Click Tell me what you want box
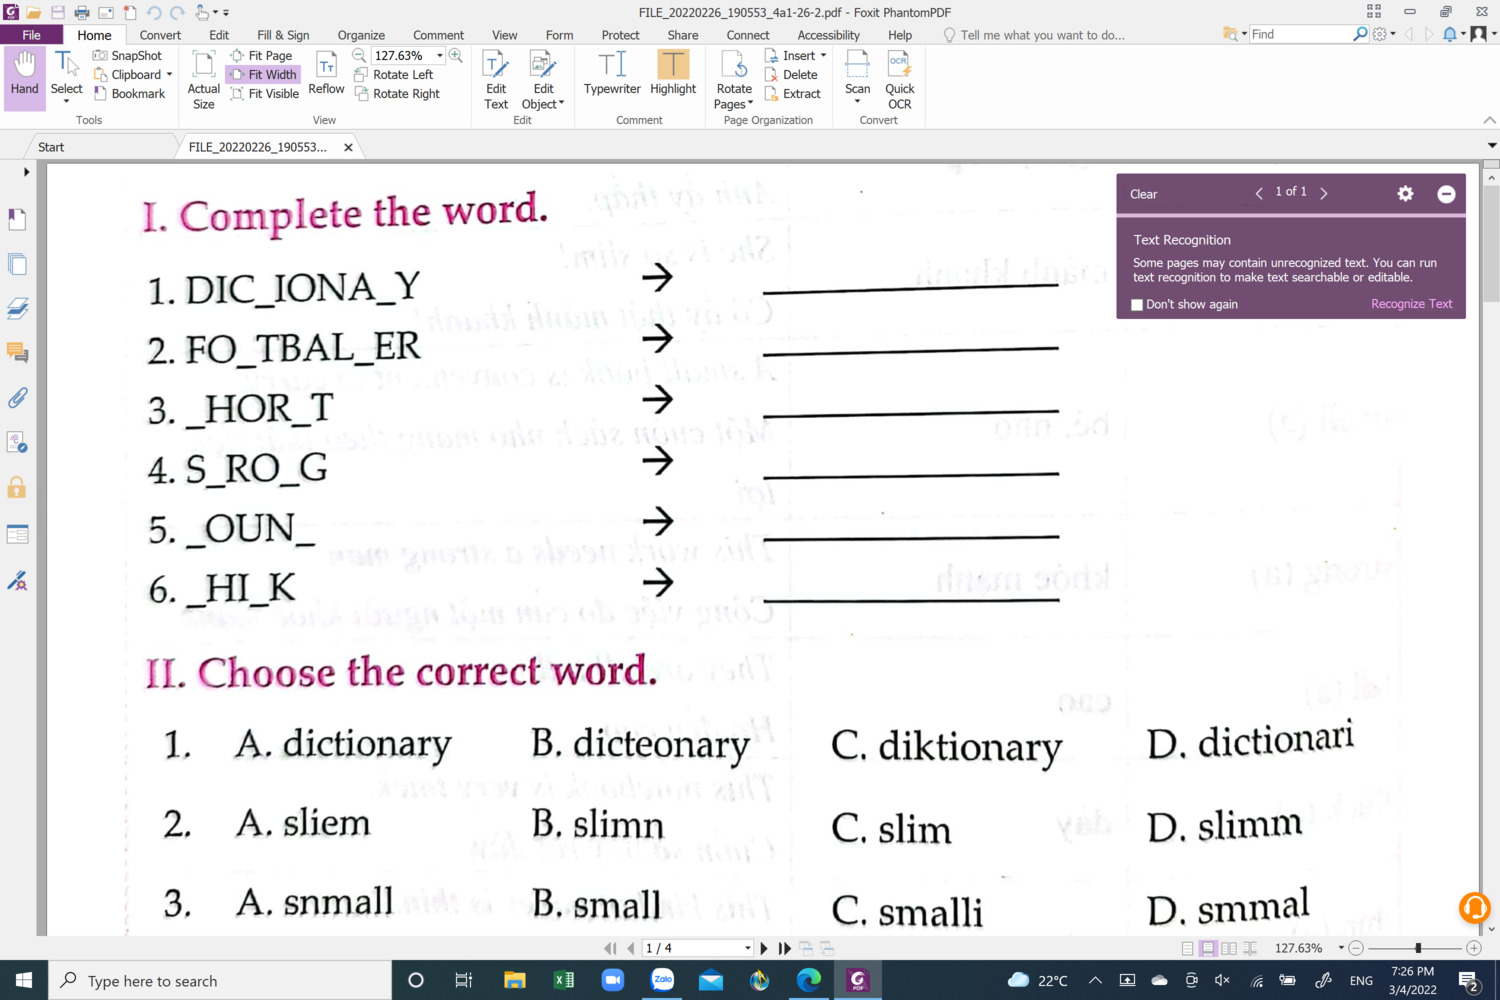 click(1042, 35)
